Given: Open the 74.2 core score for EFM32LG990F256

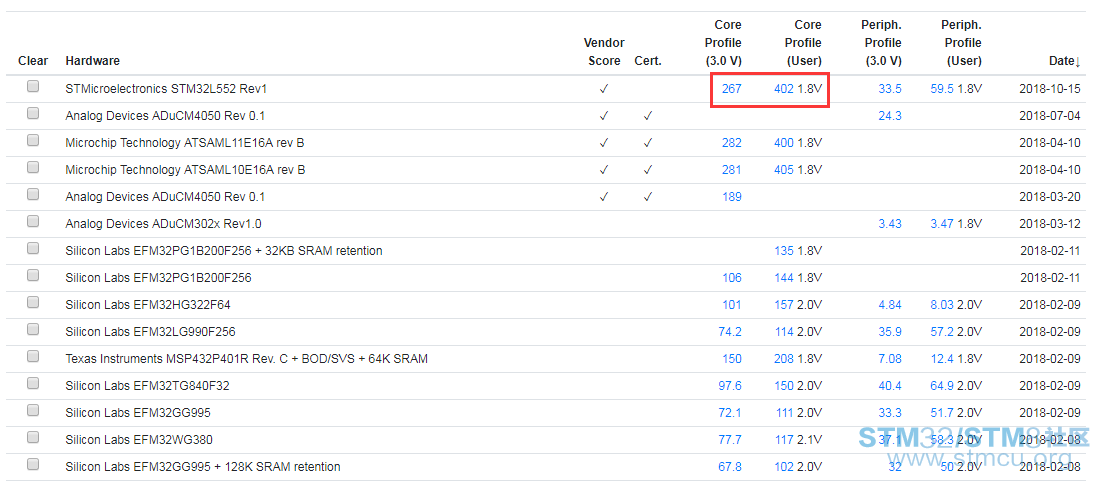Looking at the screenshot, I should (730, 331).
